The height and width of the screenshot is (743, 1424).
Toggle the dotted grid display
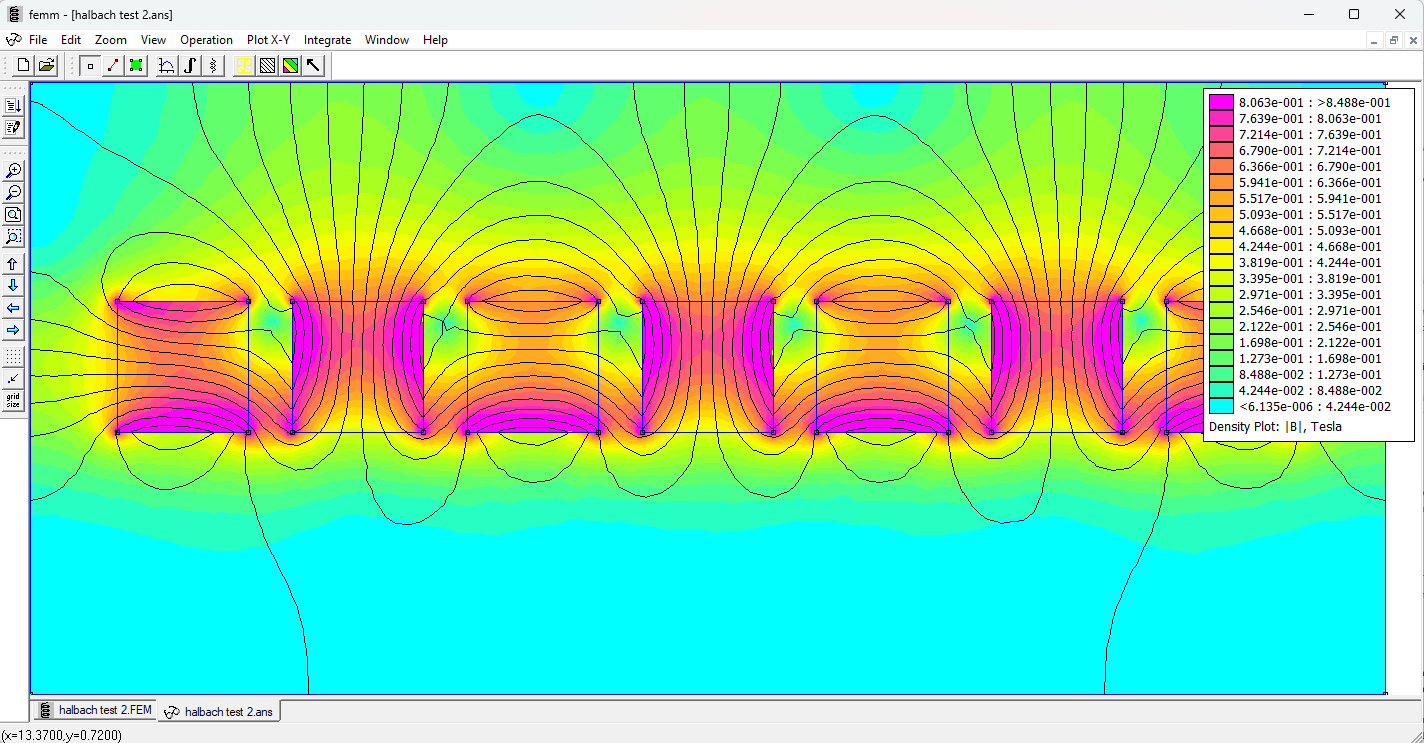(13, 357)
